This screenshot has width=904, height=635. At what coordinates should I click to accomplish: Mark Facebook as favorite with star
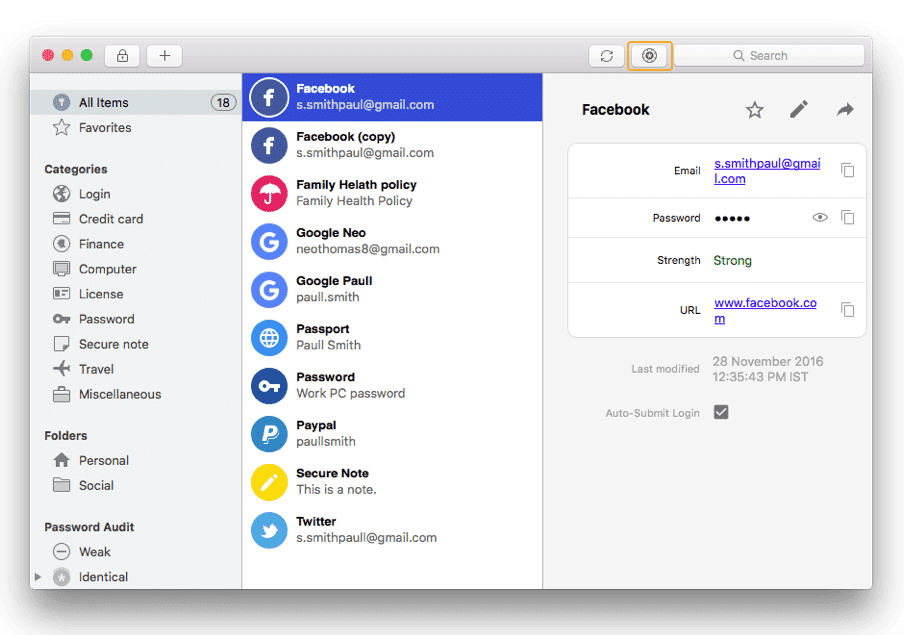tap(755, 110)
